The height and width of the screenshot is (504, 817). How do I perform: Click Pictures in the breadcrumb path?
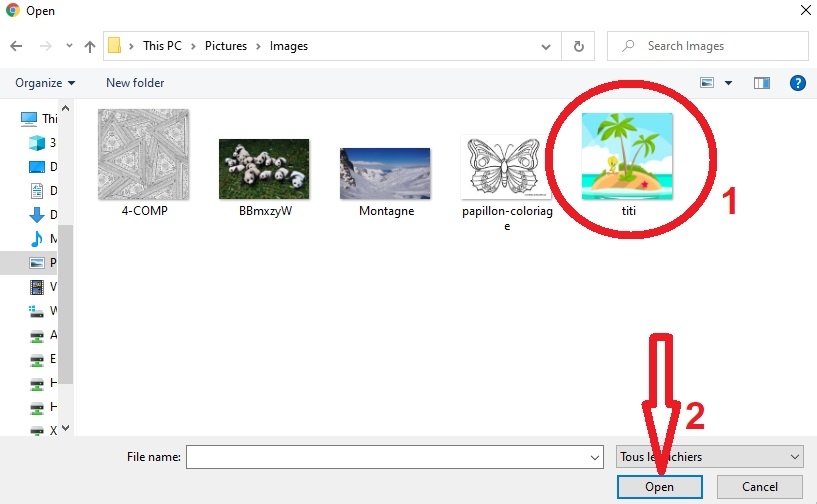pyautogui.click(x=229, y=46)
